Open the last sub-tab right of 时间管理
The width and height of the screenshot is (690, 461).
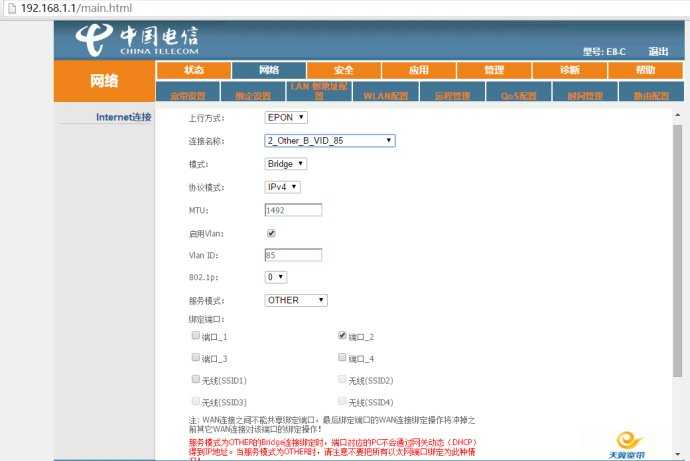click(651, 91)
